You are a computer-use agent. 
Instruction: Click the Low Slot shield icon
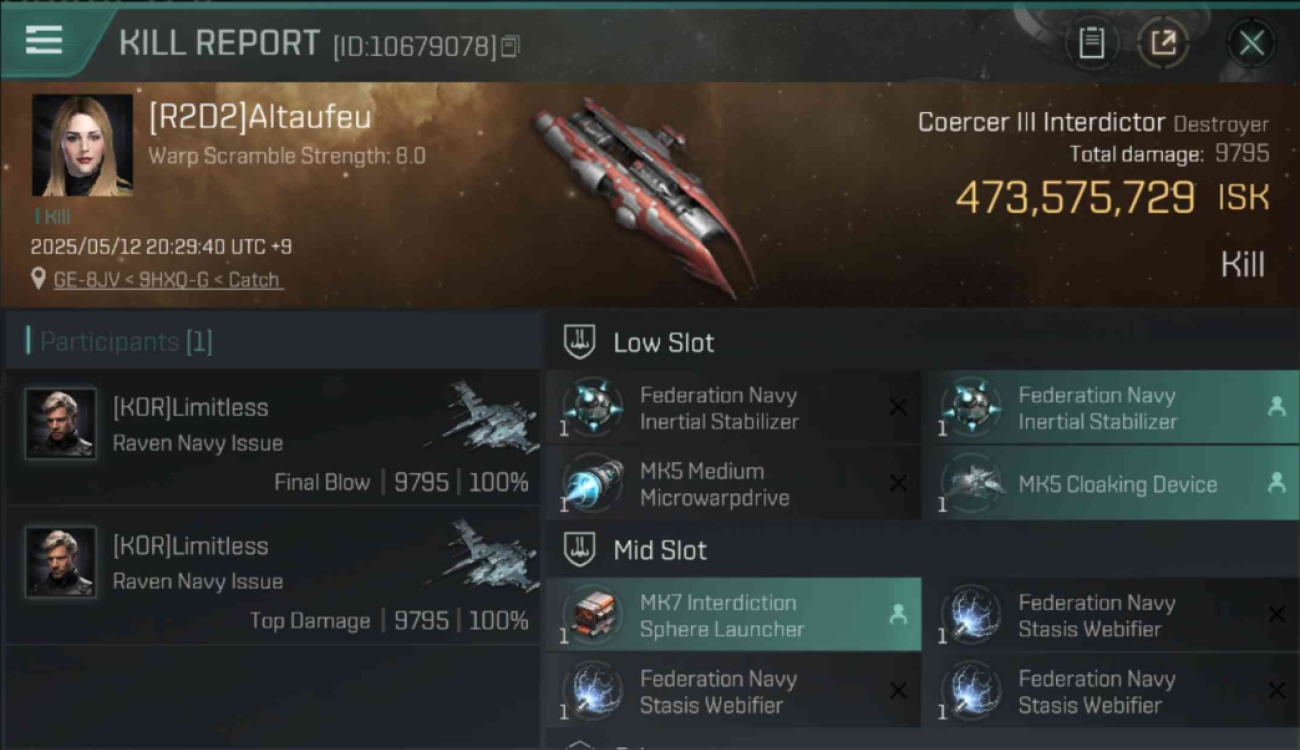pyautogui.click(x=579, y=342)
